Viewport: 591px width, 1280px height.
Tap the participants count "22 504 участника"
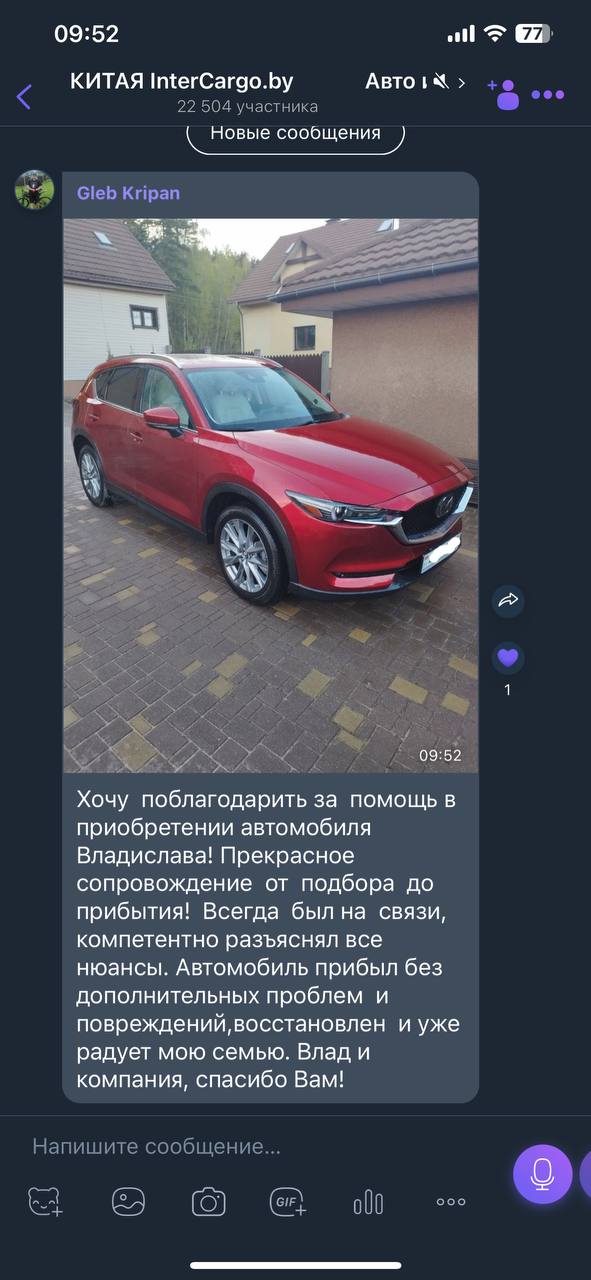coord(248,106)
